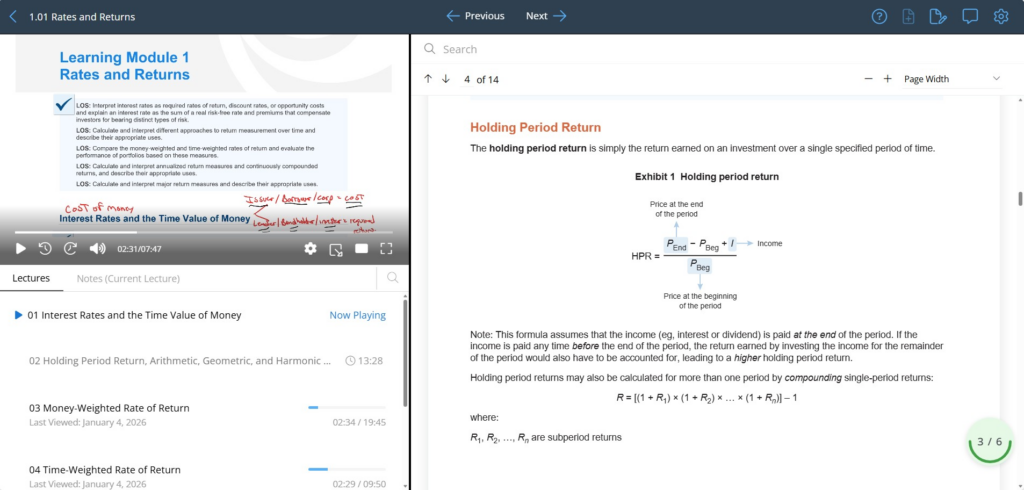Enter fullscreen video mode

[x=386, y=248]
